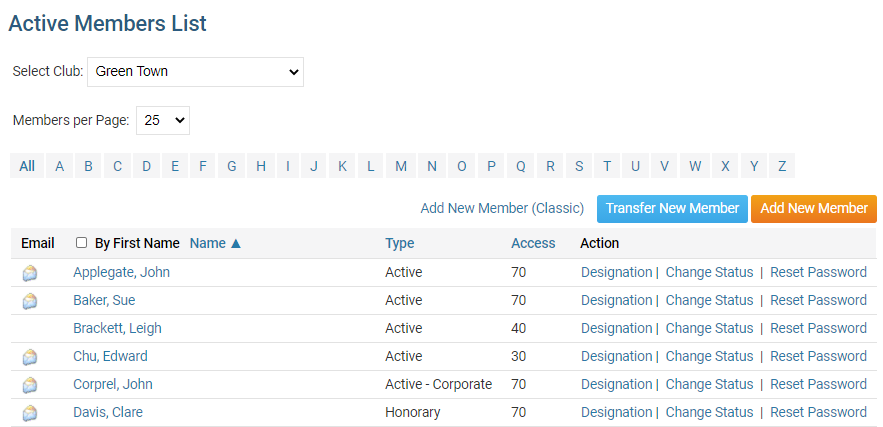This screenshot has width=883, height=427.
Task: Show All members in alphabet filter
Action: (x=27, y=166)
